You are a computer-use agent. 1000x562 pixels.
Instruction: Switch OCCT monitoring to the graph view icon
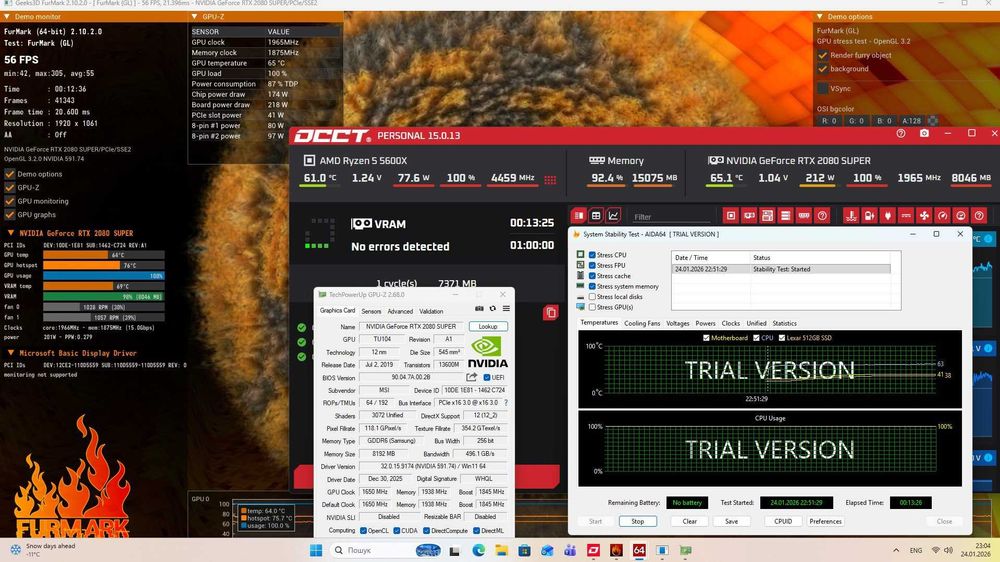click(x=614, y=216)
